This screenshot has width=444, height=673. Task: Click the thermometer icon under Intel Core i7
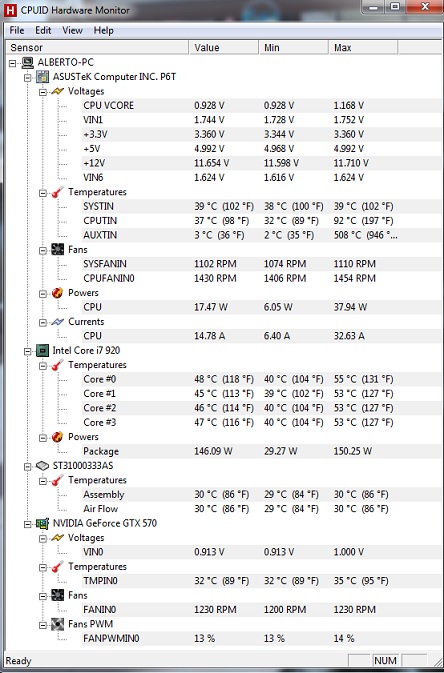[58, 365]
